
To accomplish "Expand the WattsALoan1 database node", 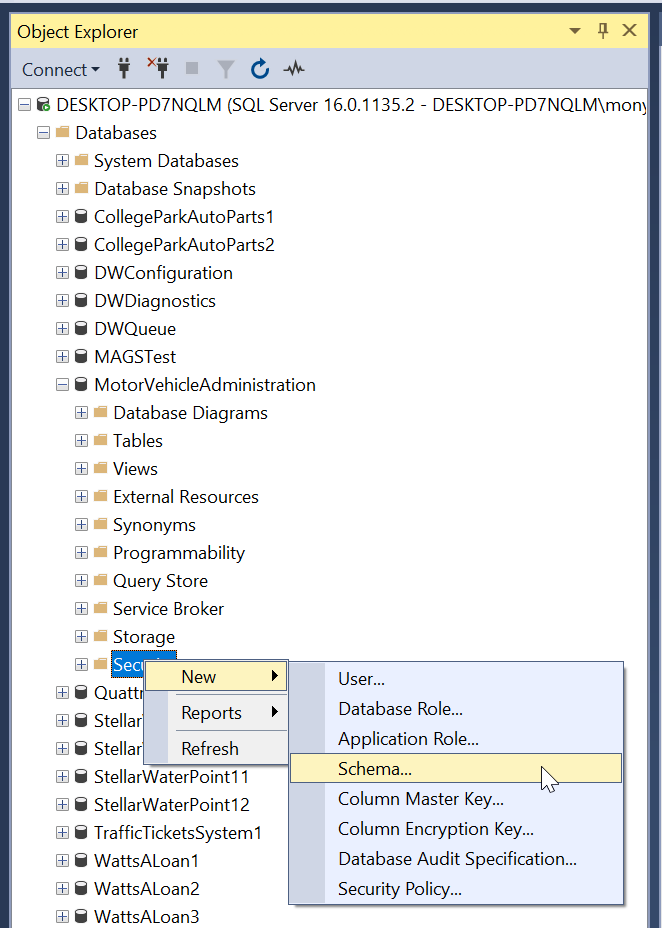I will (x=62, y=861).
